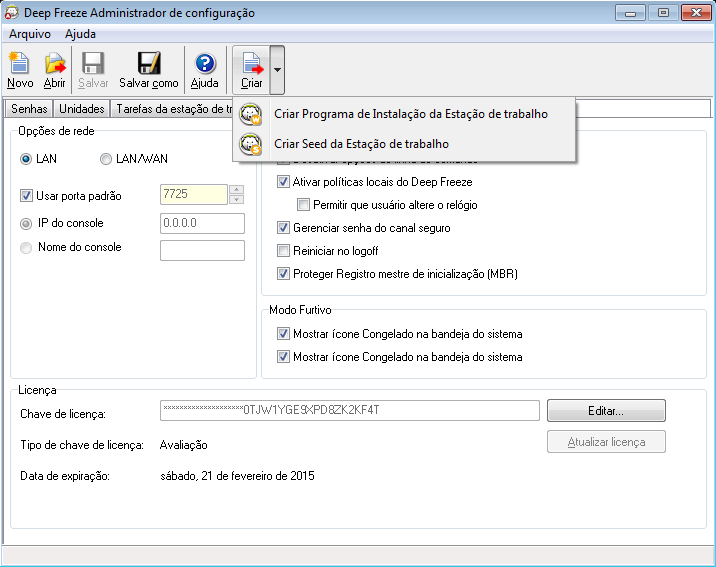Screen dimensions: 716x567
Task: Switch to the Senhas tab
Action: tap(29, 109)
